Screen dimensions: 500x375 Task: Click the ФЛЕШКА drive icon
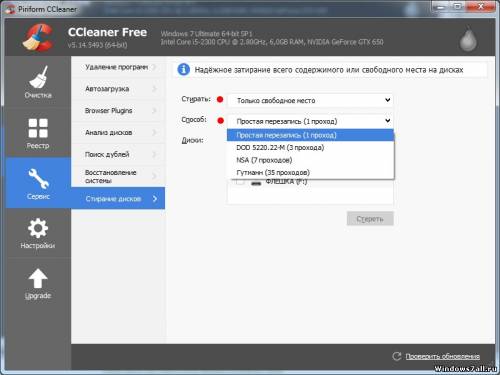(256, 183)
